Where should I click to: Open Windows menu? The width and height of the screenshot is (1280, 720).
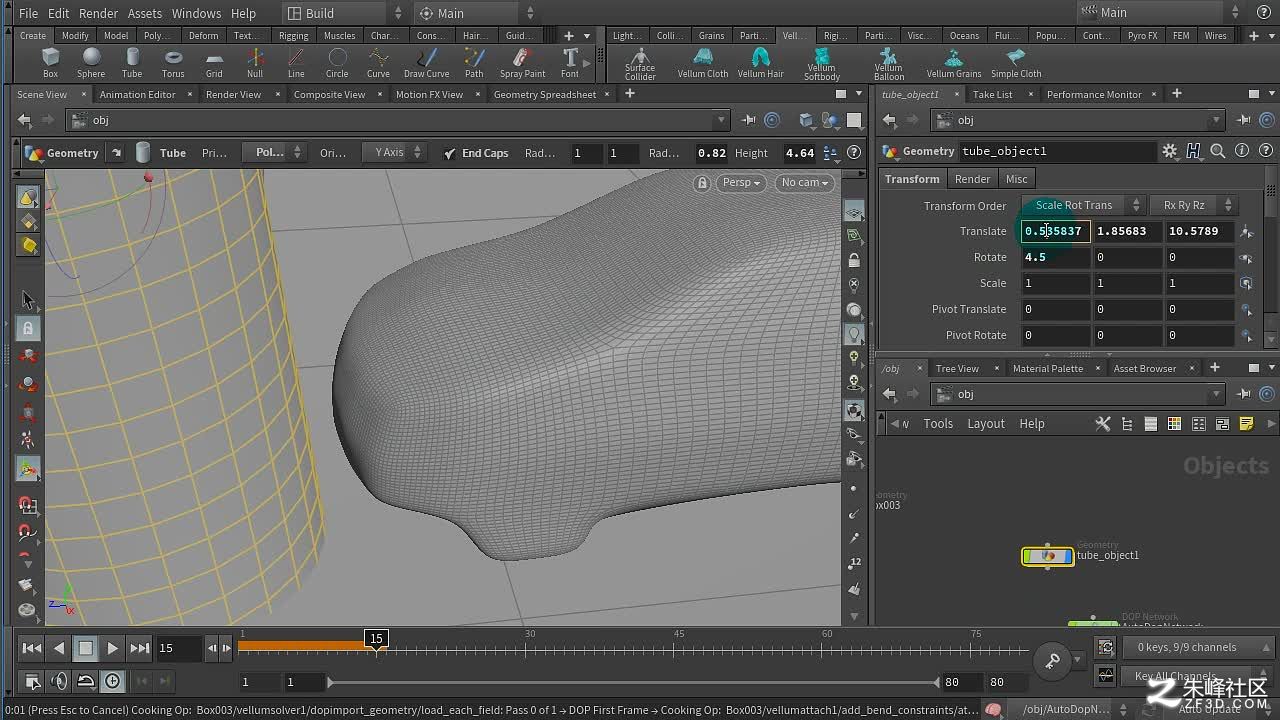(196, 13)
